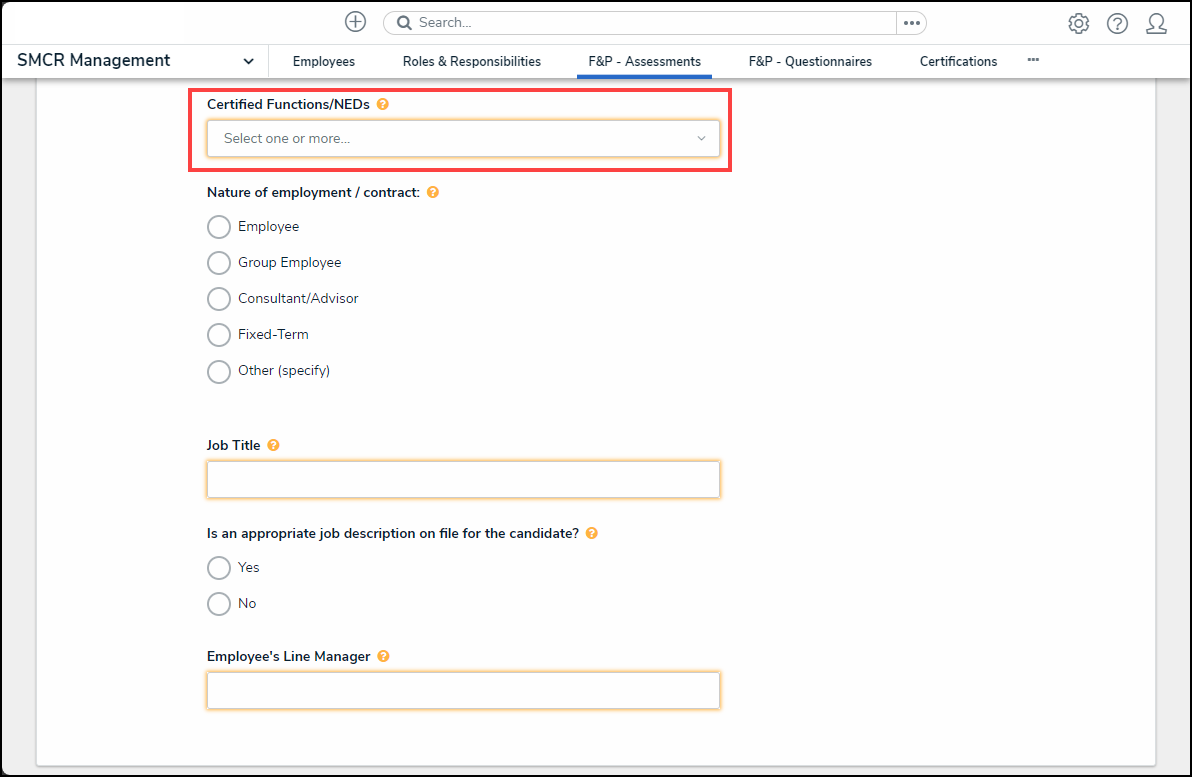Viewport: 1192px width, 777px height.
Task: Click the plus create-new icon
Action: (355, 22)
